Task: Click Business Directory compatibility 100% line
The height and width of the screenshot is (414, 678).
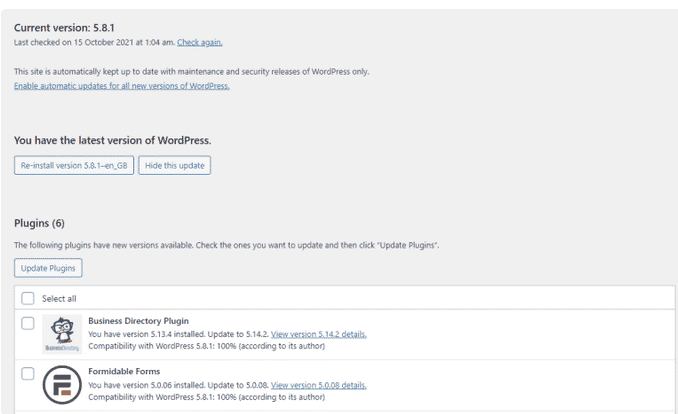Action: click(207, 346)
